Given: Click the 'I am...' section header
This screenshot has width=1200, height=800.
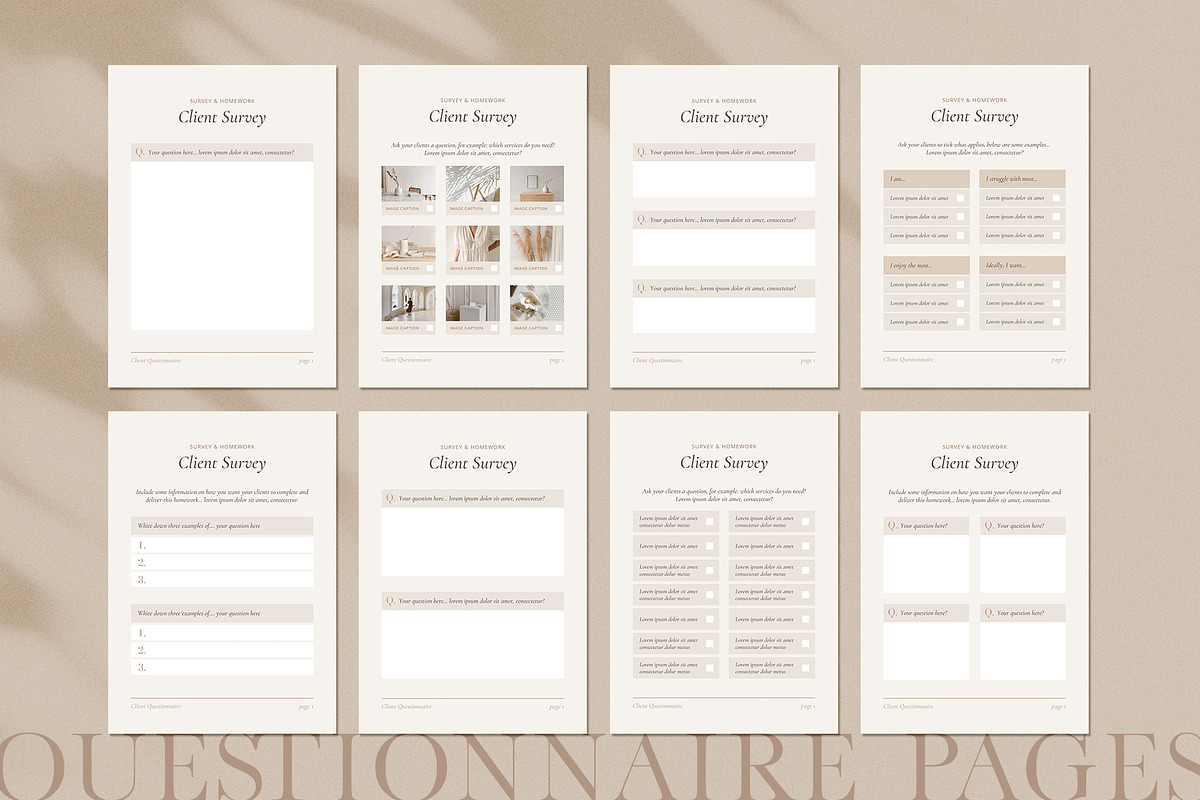Looking at the screenshot, I should coord(926,179).
